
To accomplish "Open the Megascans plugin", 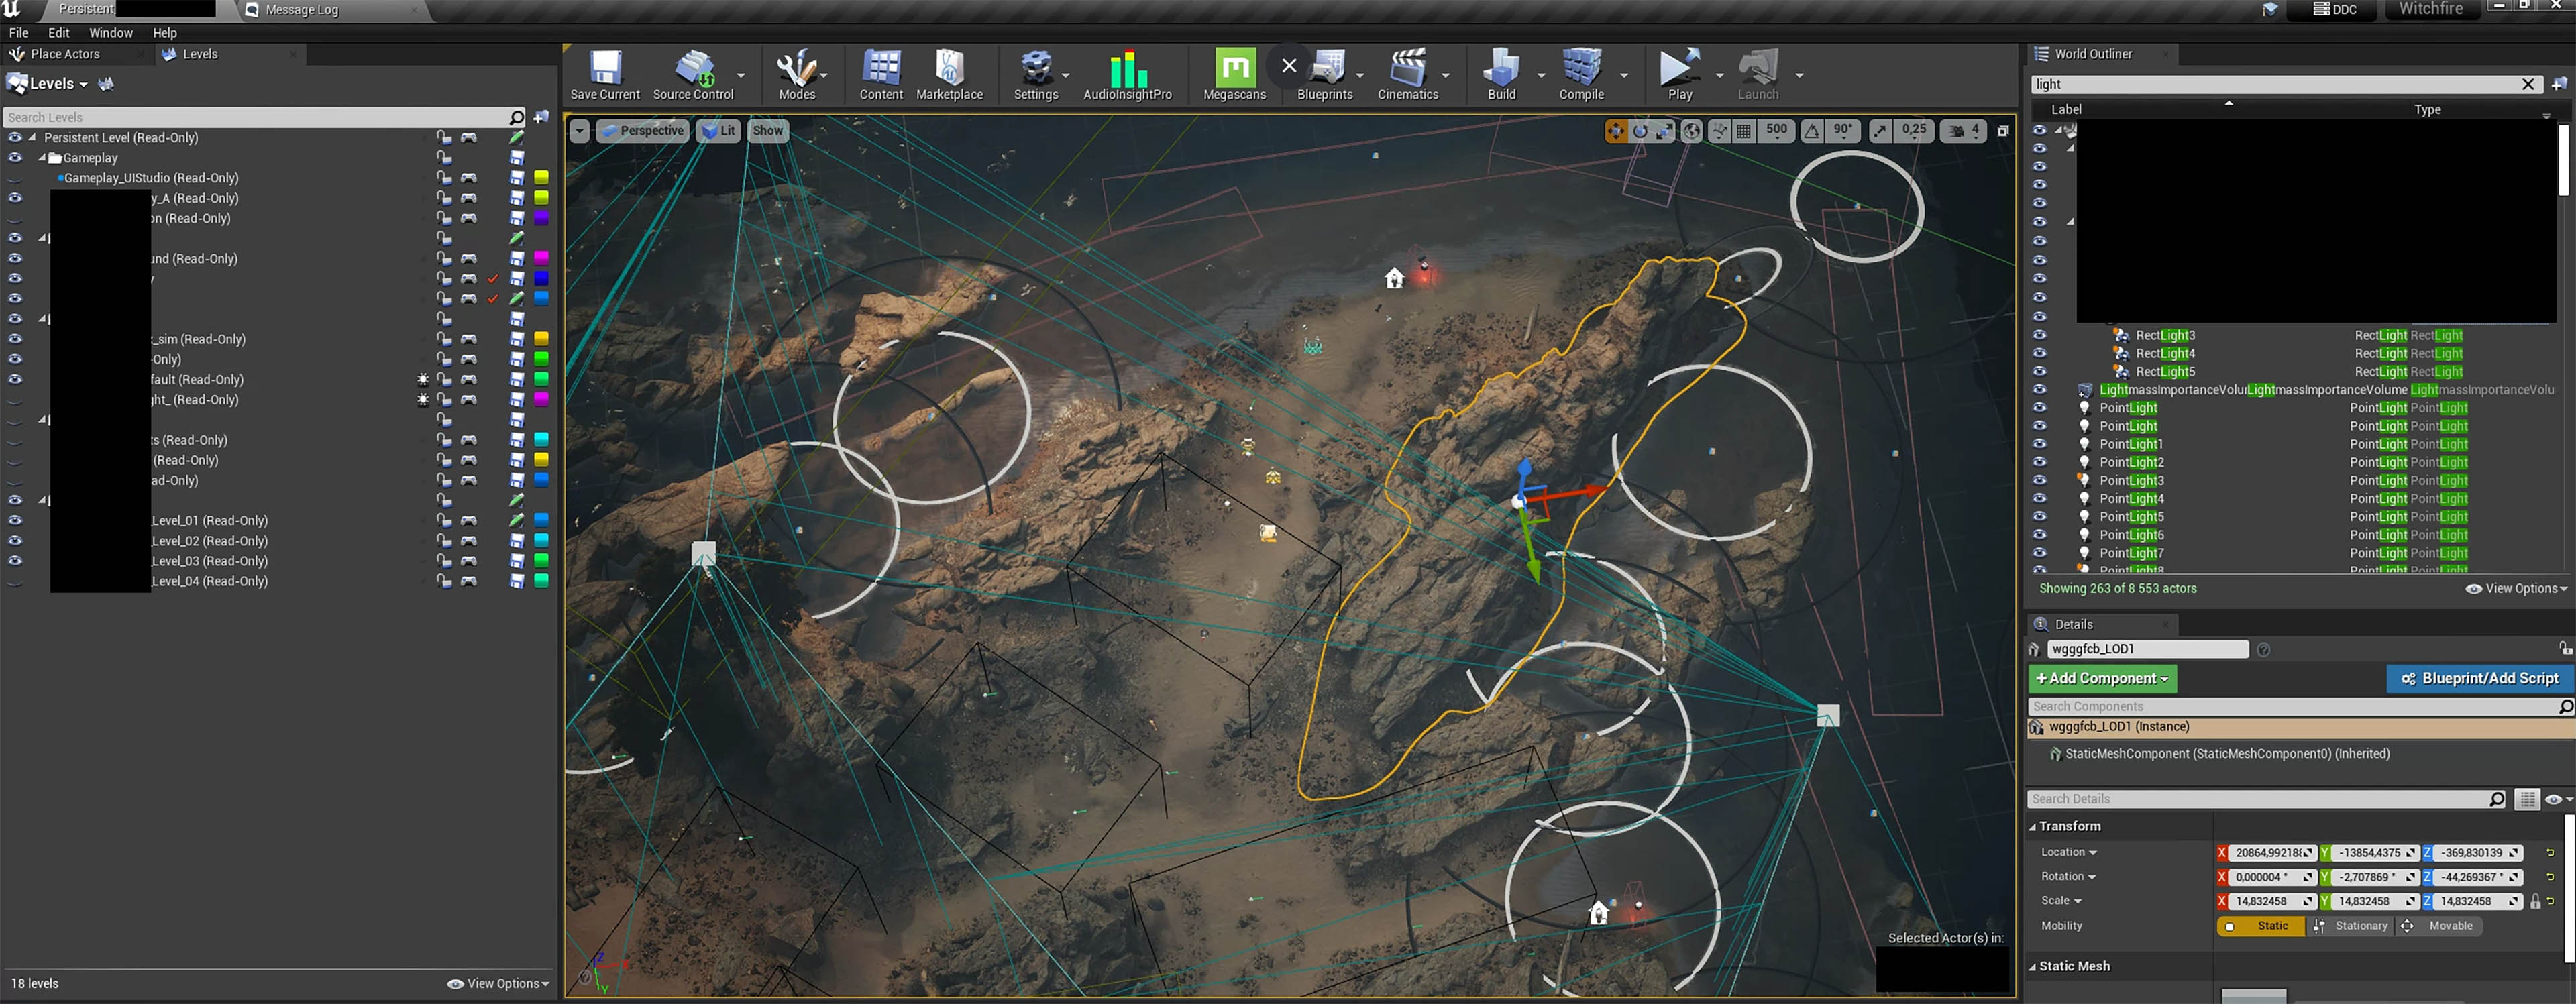I will coord(1234,69).
